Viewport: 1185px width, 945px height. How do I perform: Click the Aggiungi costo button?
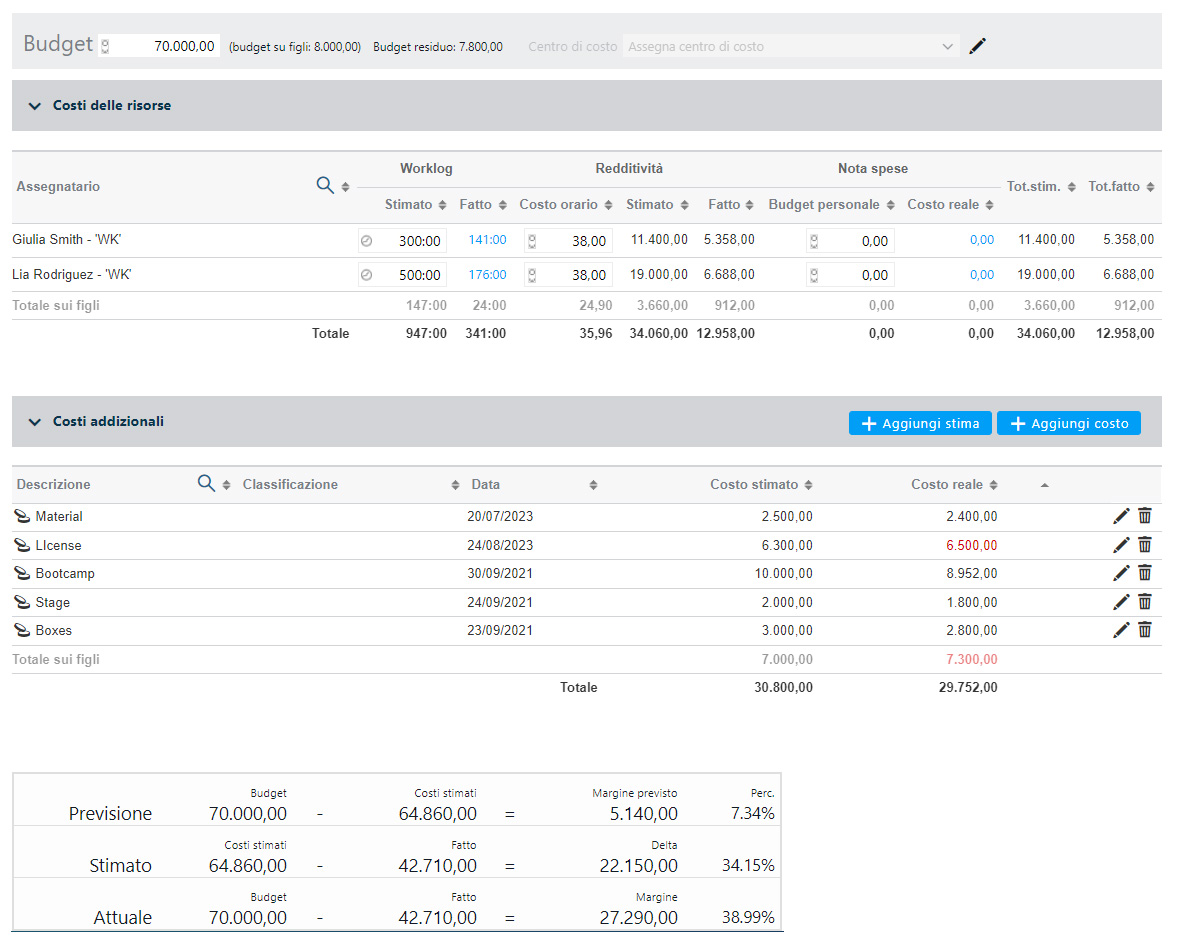pos(1068,424)
